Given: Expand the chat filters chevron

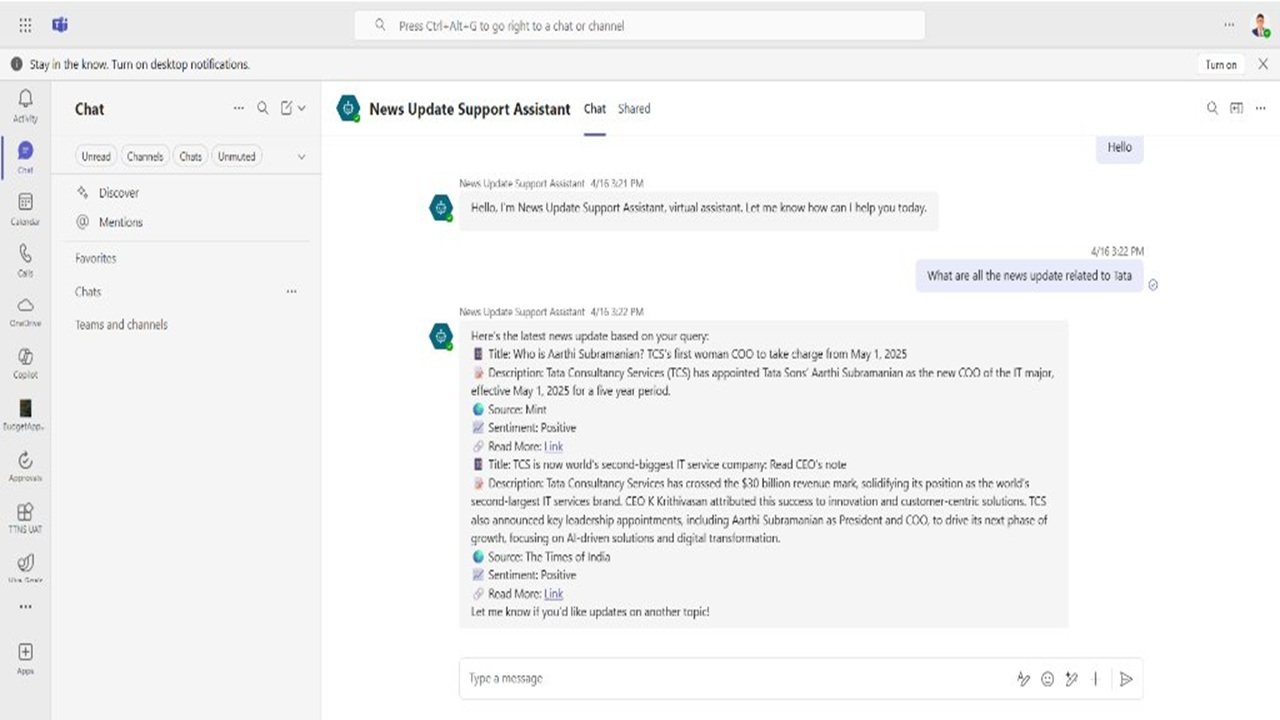Looking at the screenshot, I should click(x=302, y=157).
